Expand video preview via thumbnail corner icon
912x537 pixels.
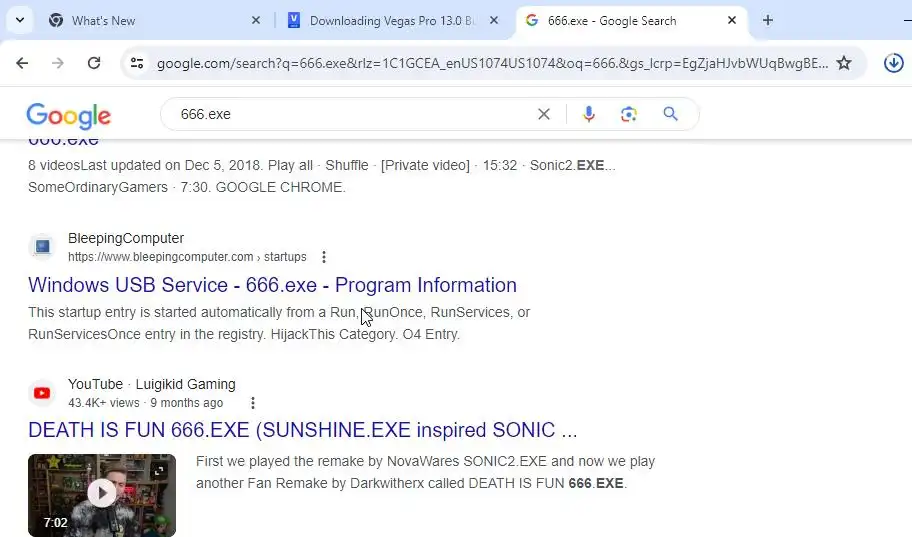[159, 471]
